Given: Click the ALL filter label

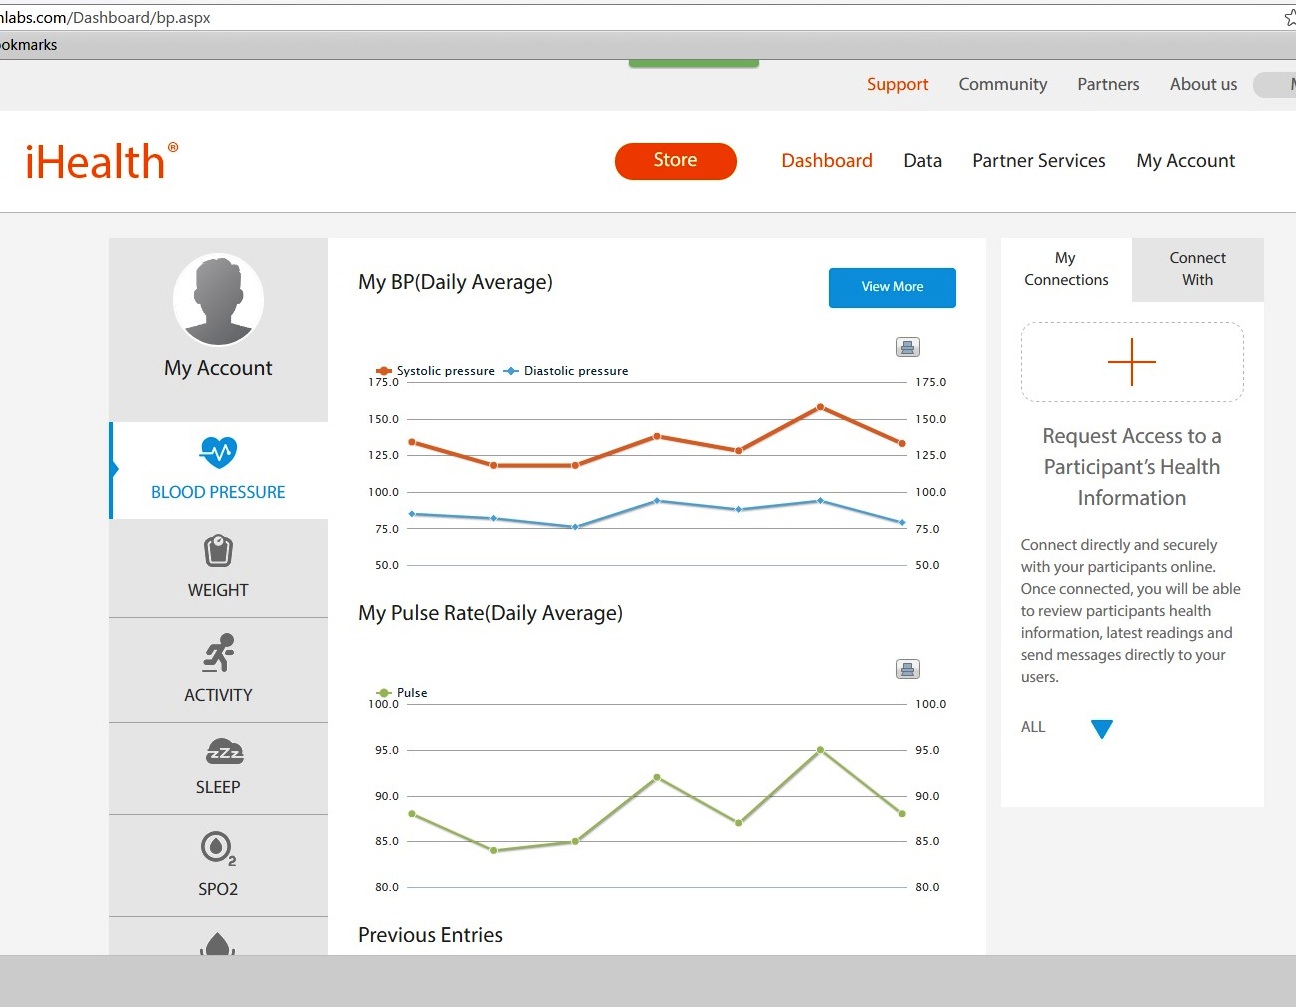Looking at the screenshot, I should click(x=1033, y=727).
